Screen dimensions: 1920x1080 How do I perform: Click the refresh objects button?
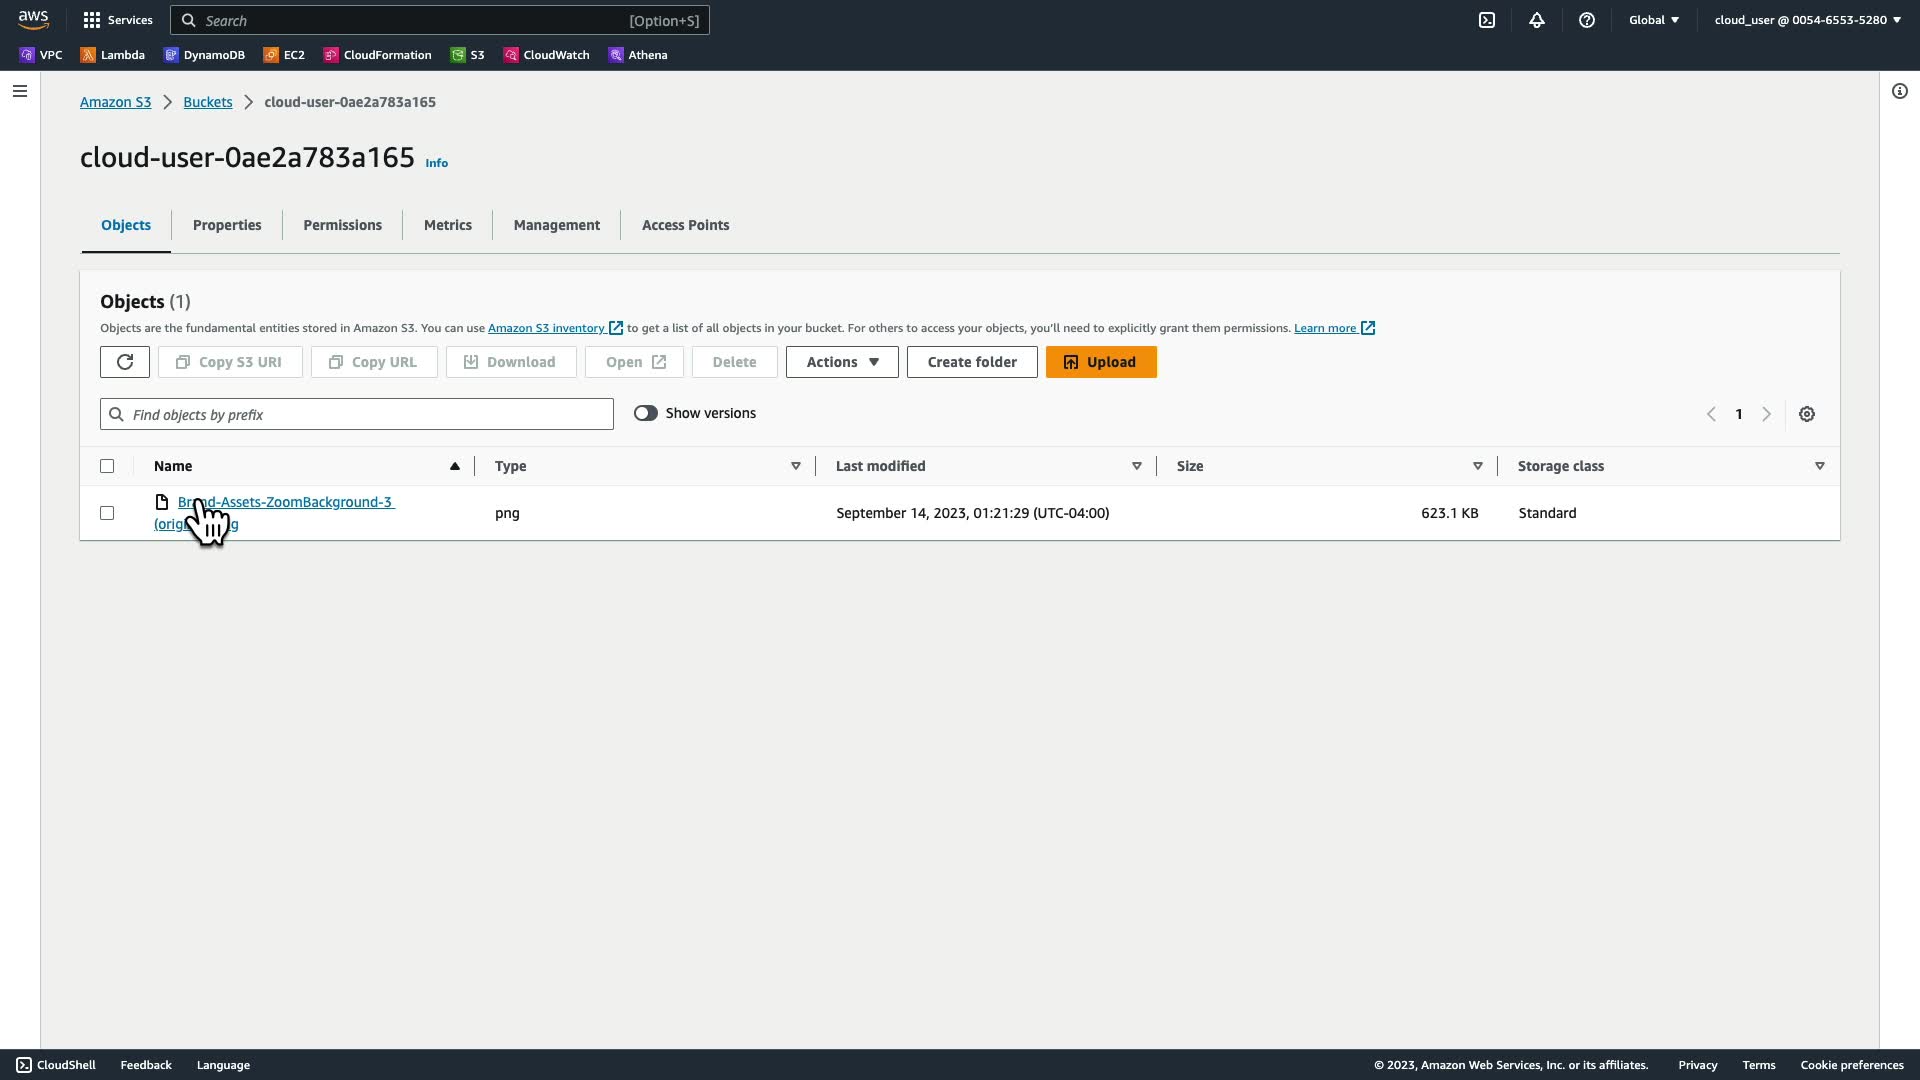(x=125, y=362)
